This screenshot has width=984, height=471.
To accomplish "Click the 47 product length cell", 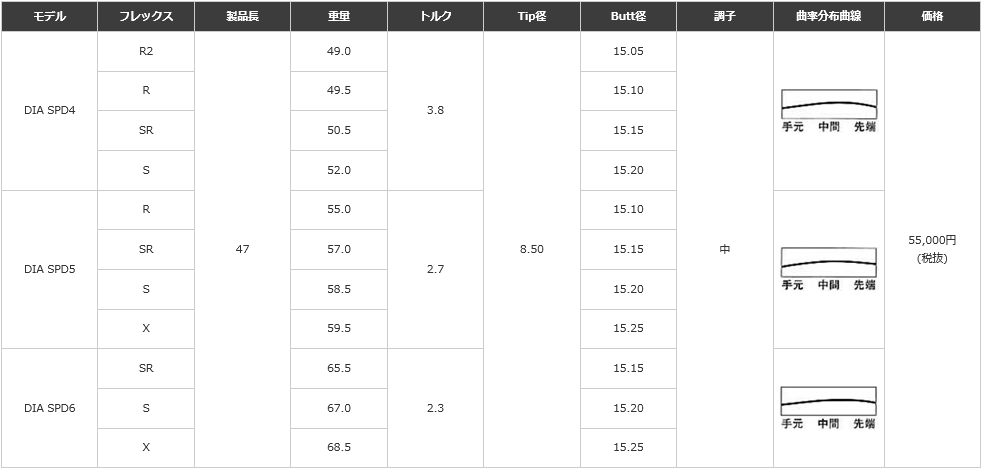I will pyautogui.click(x=242, y=249).
